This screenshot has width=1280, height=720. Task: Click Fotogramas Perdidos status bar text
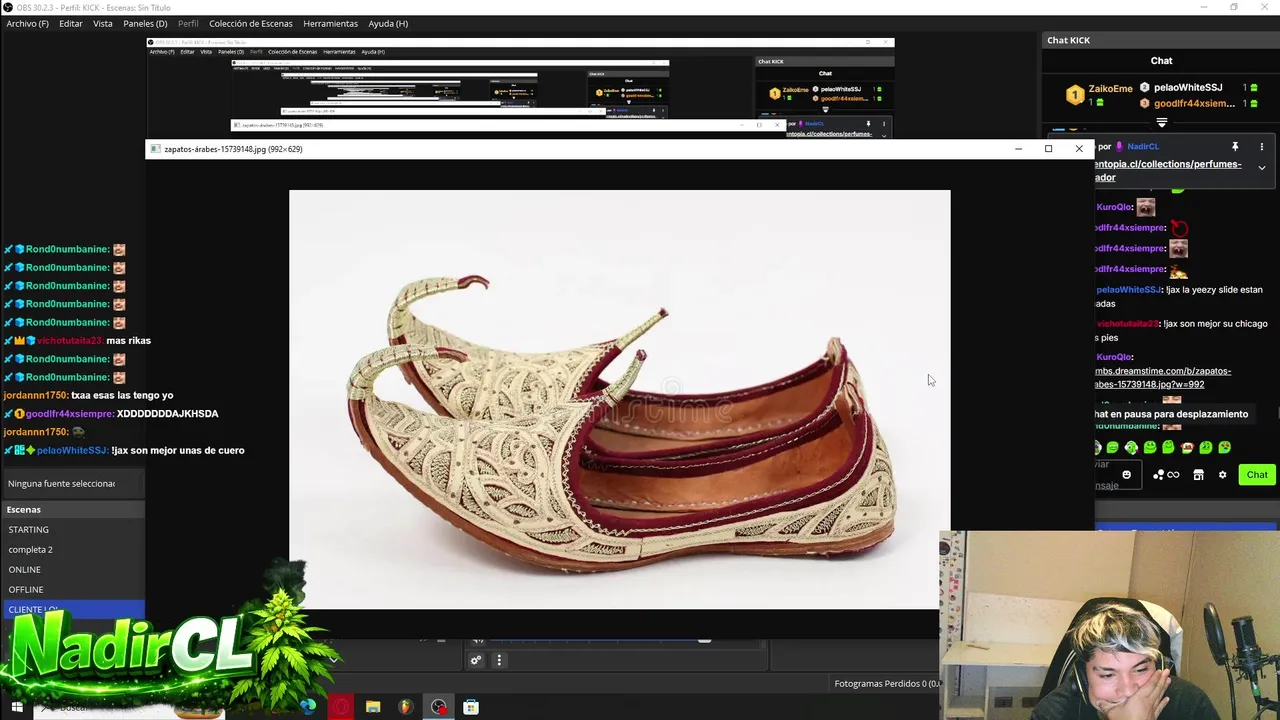click(x=887, y=684)
